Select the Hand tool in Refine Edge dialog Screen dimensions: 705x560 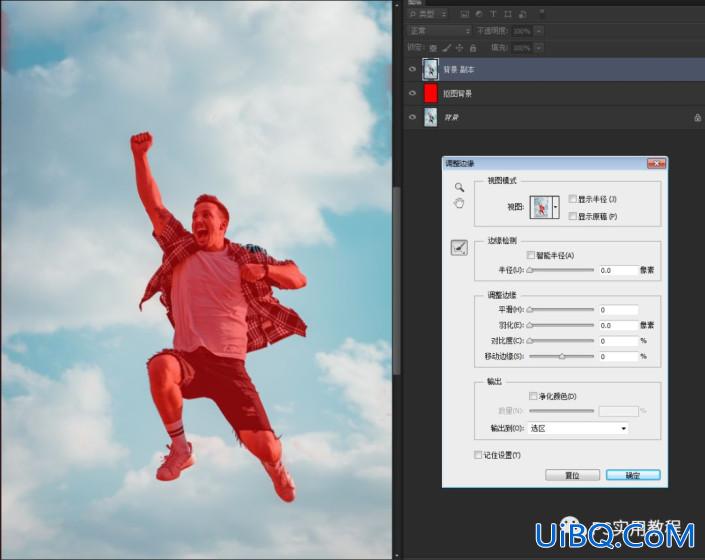click(x=459, y=204)
